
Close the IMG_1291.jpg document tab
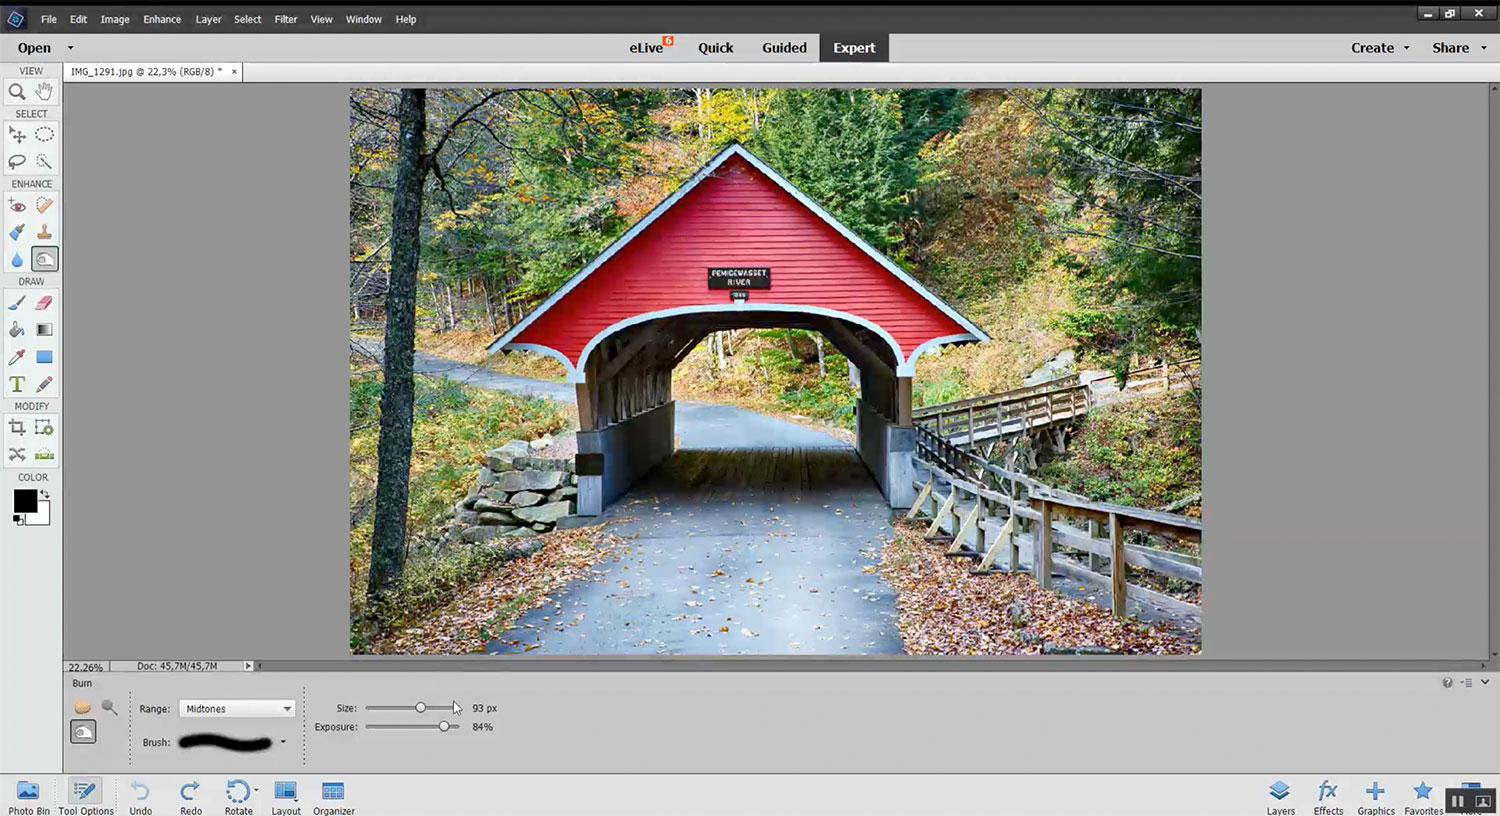[234, 72]
